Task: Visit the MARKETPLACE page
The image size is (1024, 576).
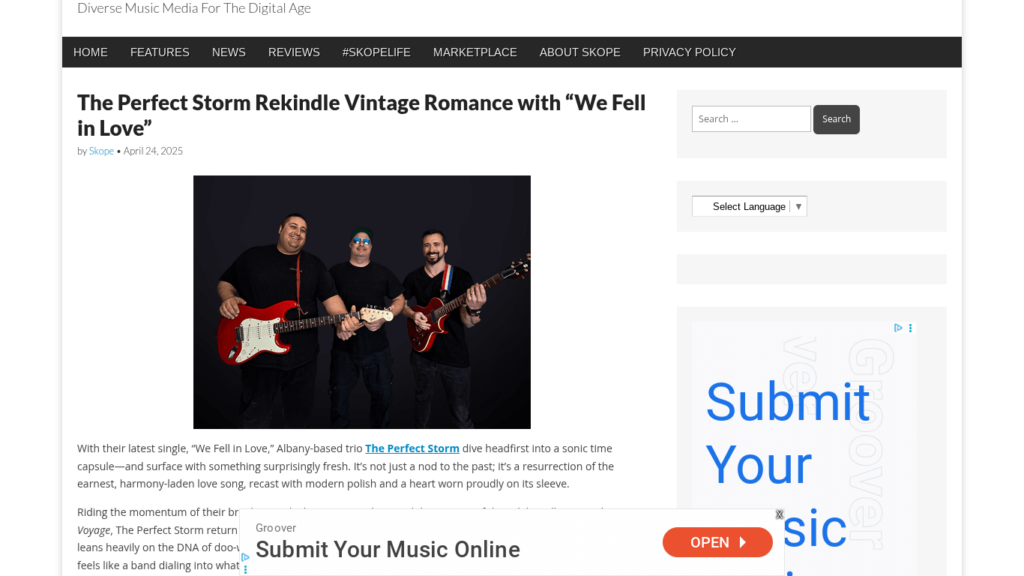Action: click(475, 52)
